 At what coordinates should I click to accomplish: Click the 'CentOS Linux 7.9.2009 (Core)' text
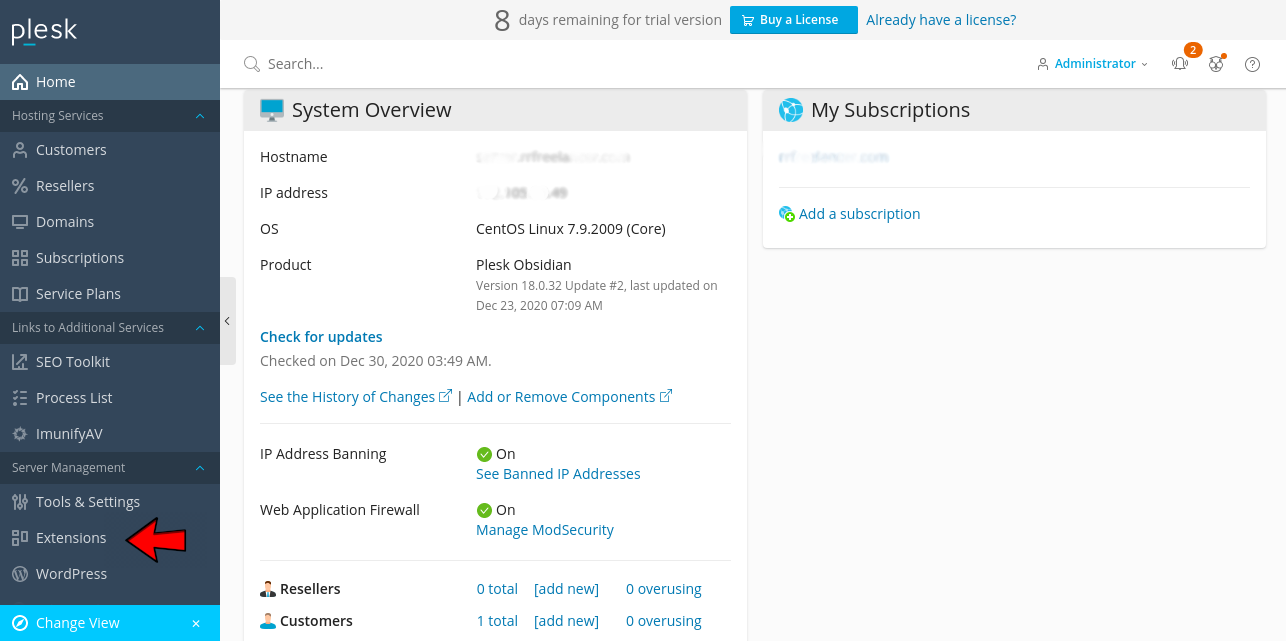coord(571,229)
